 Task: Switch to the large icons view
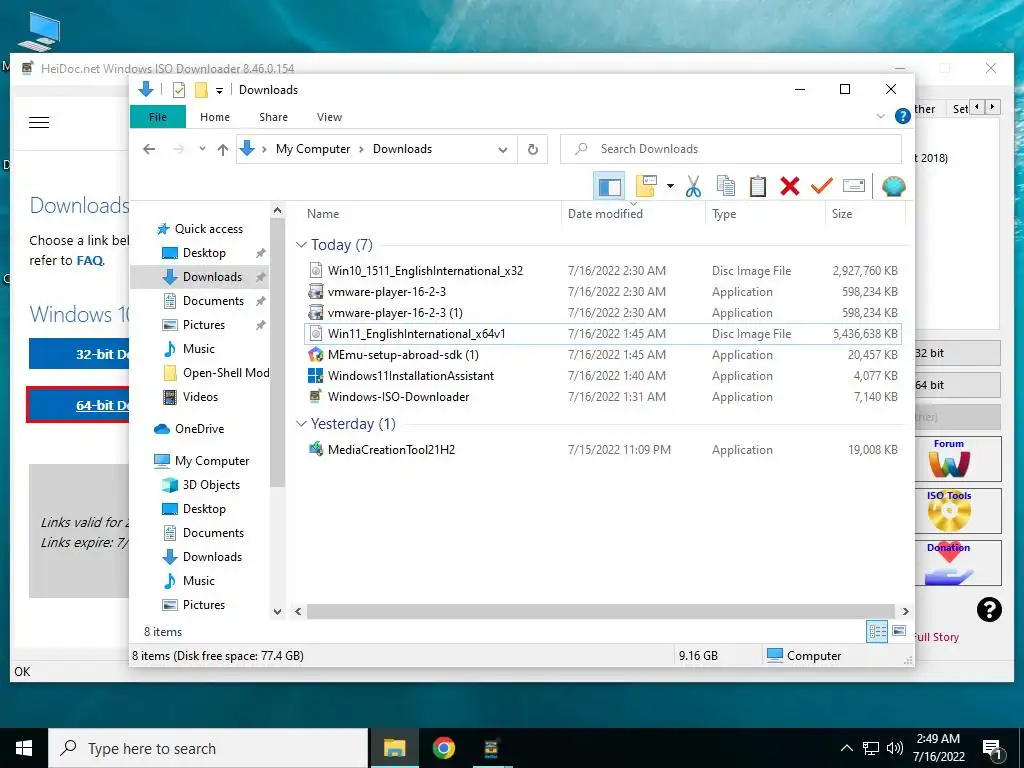click(899, 631)
